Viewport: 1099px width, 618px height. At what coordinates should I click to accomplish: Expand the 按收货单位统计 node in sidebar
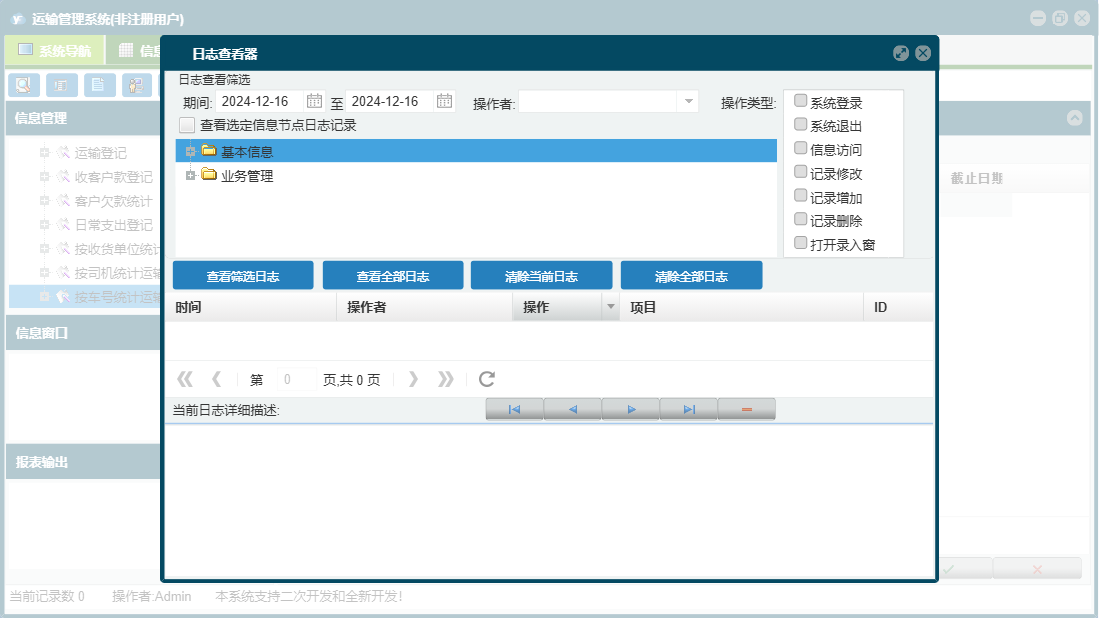44,248
